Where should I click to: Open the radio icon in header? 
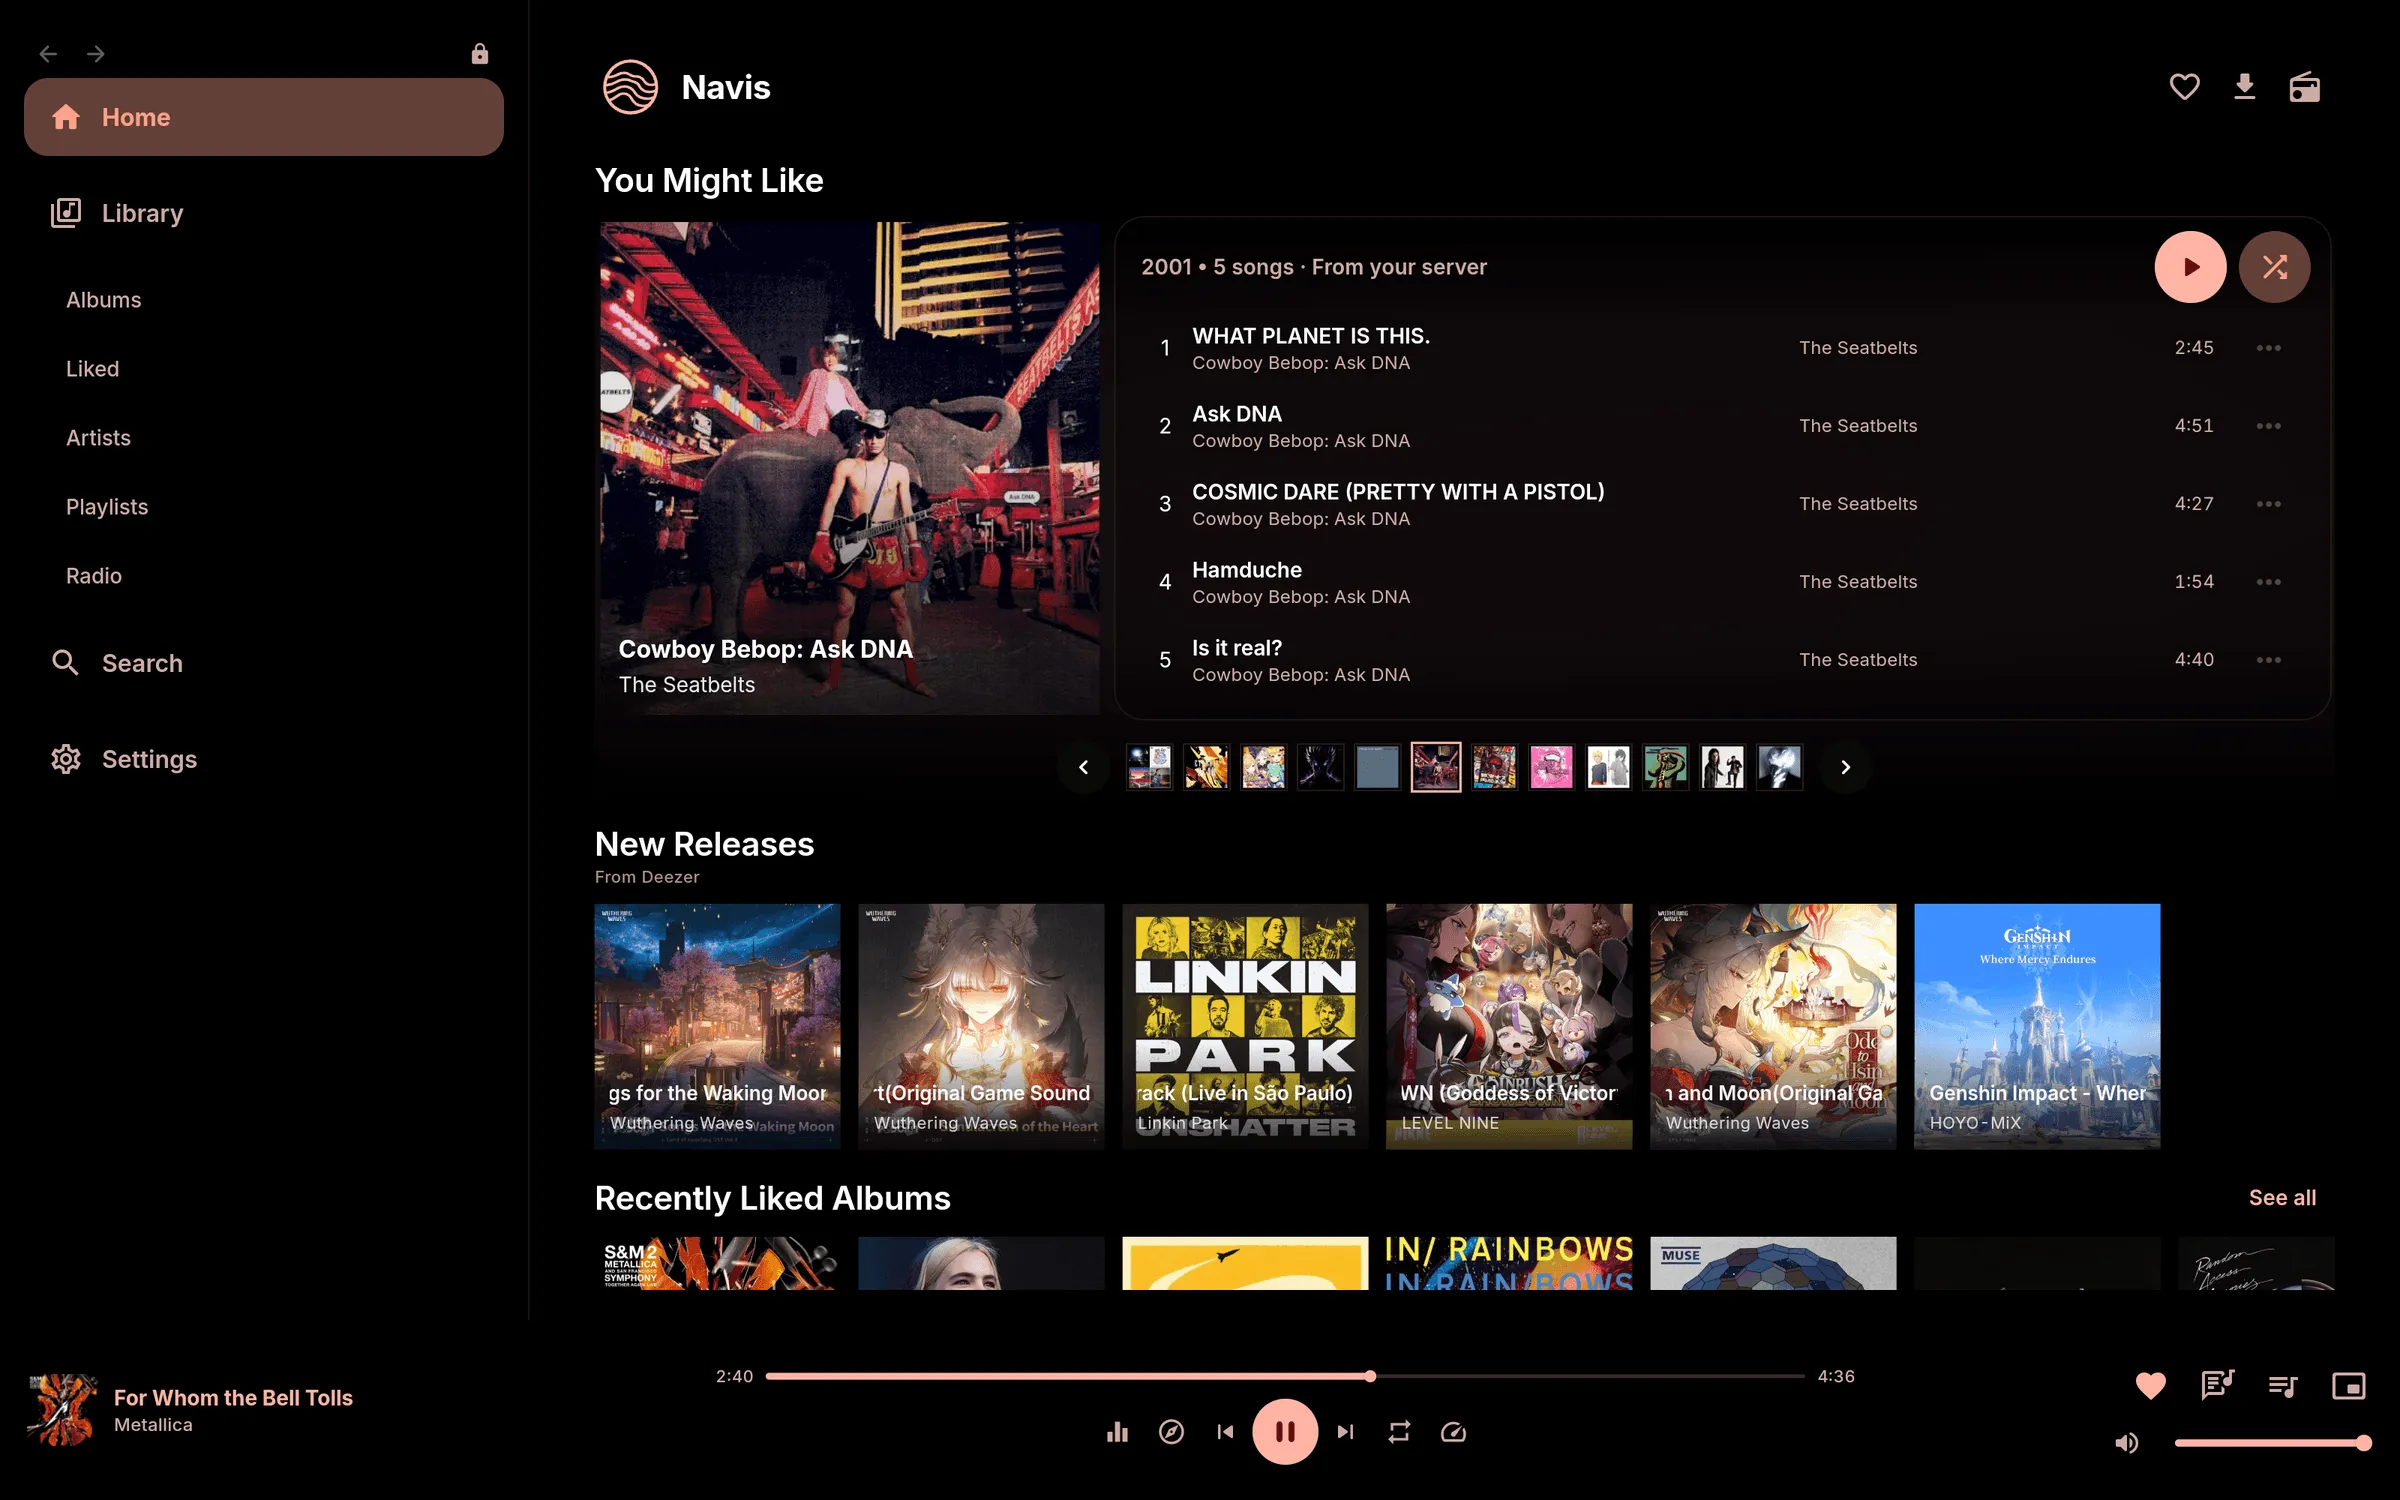(2304, 87)
